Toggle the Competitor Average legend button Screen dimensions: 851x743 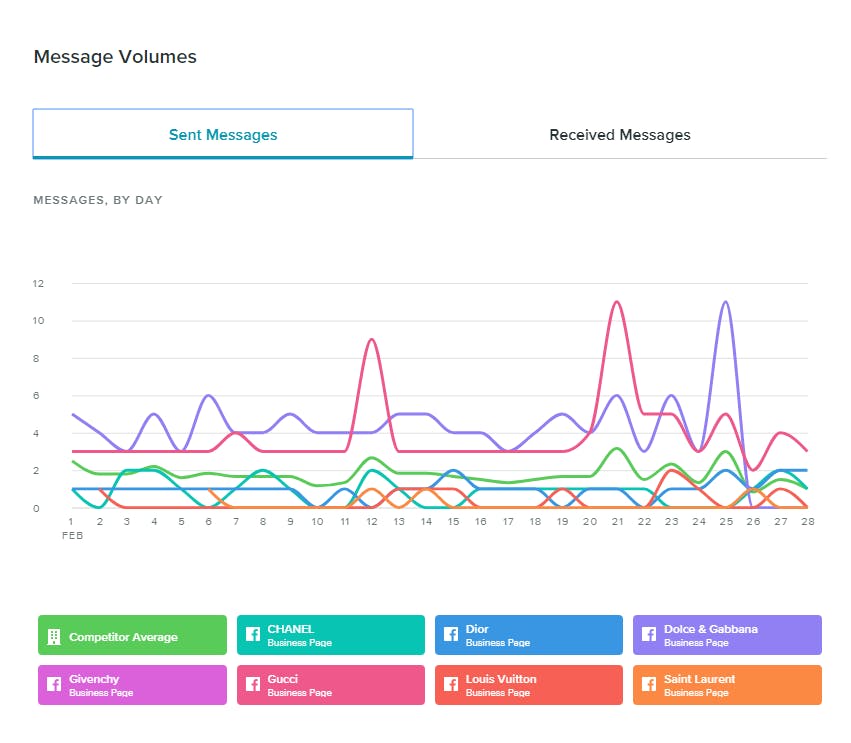[132, 635]
